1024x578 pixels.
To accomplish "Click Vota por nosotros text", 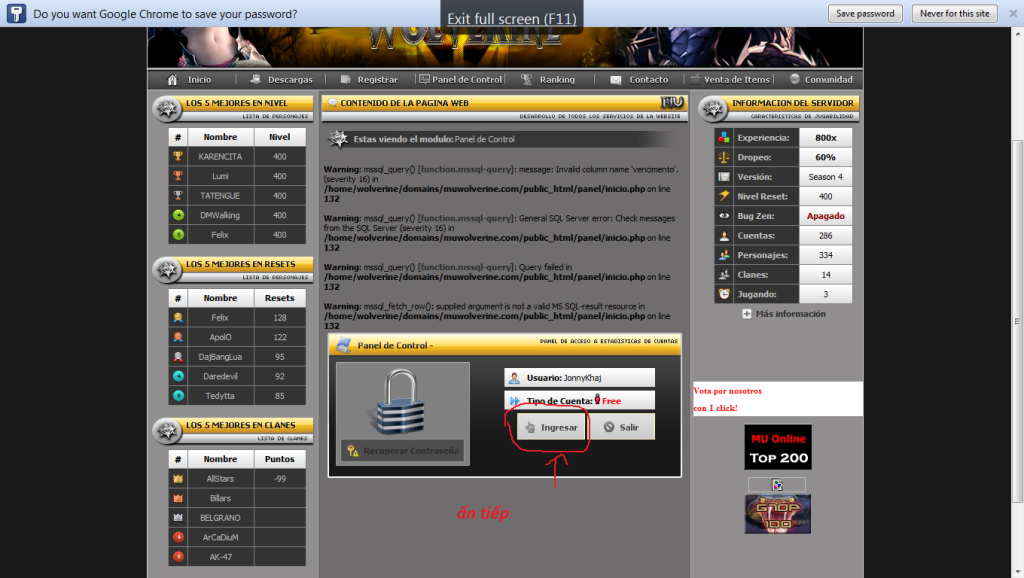I will coord(728,391).
